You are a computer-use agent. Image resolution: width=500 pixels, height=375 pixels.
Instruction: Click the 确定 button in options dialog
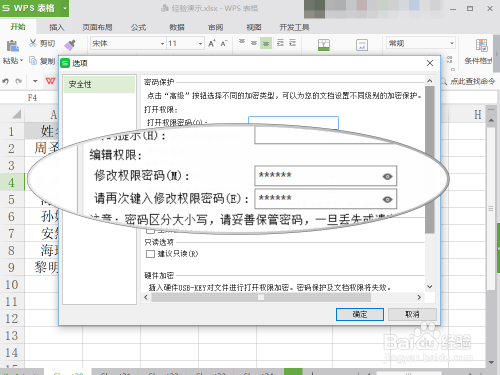click(360, 314)
